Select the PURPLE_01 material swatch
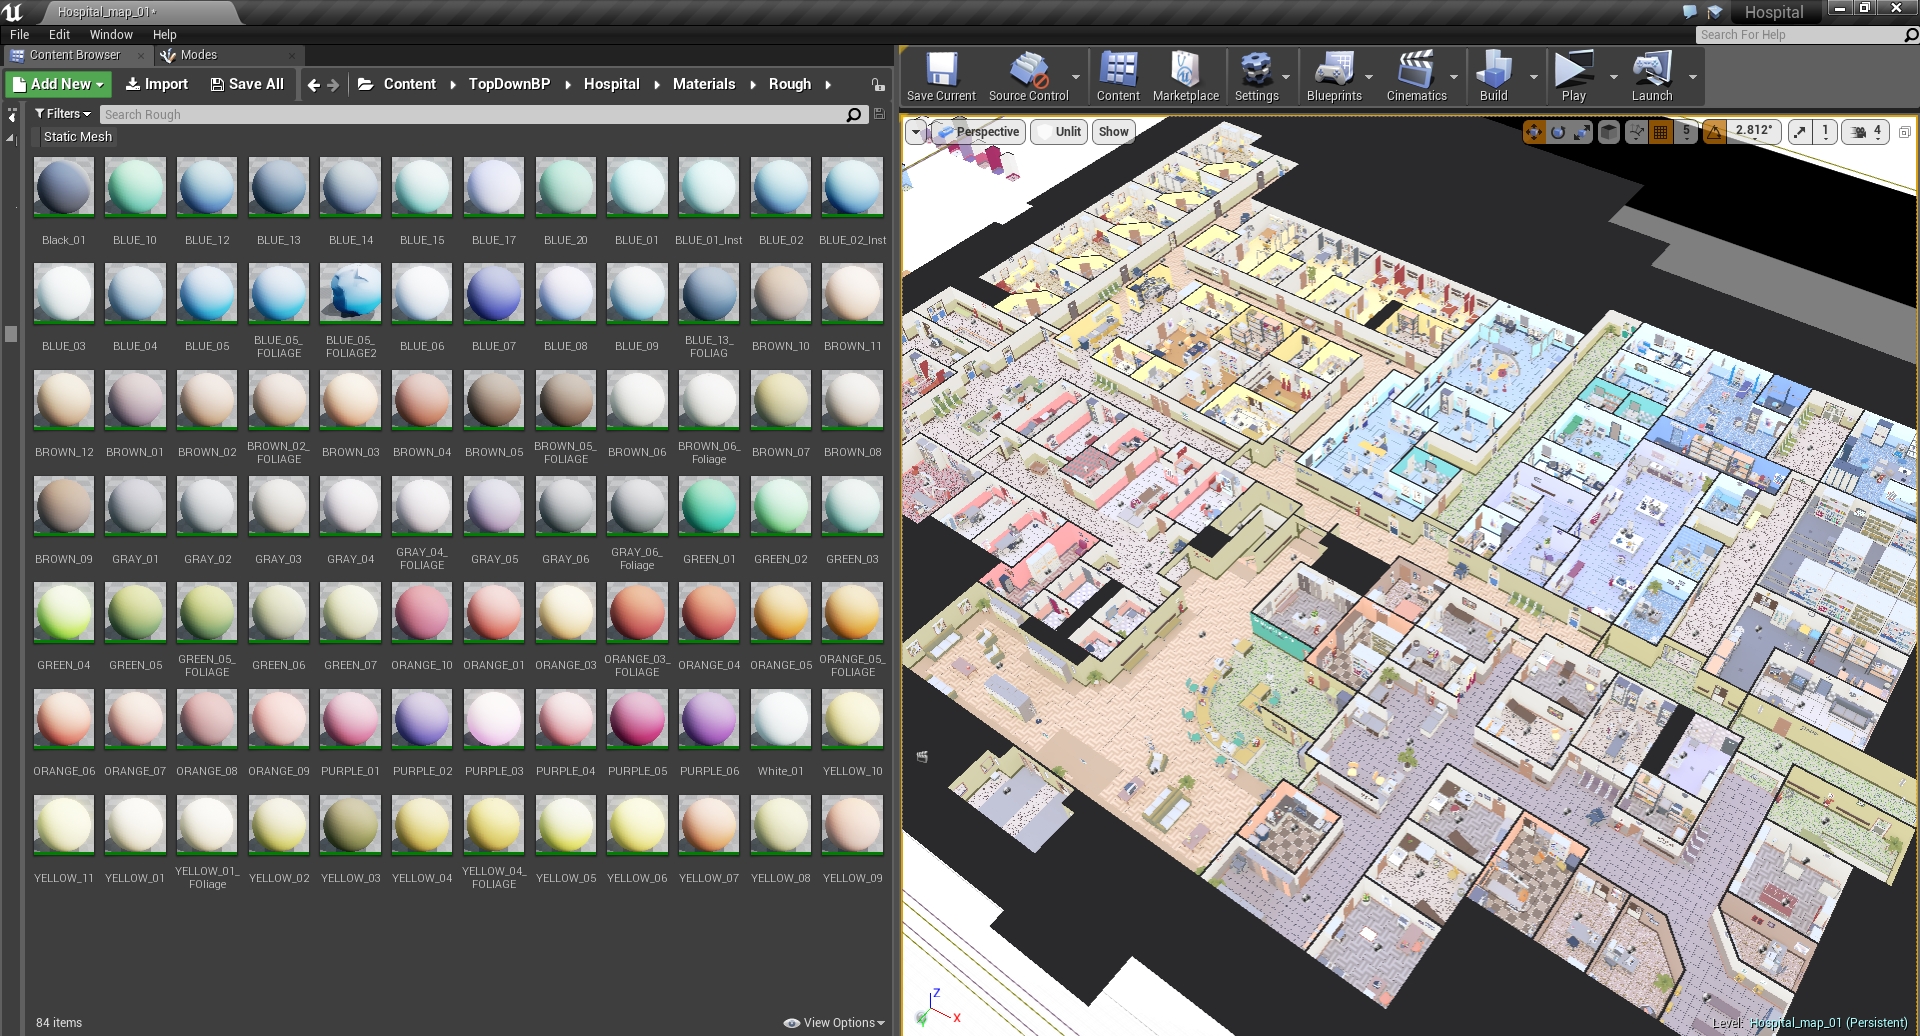 click(x=350, y=718)
